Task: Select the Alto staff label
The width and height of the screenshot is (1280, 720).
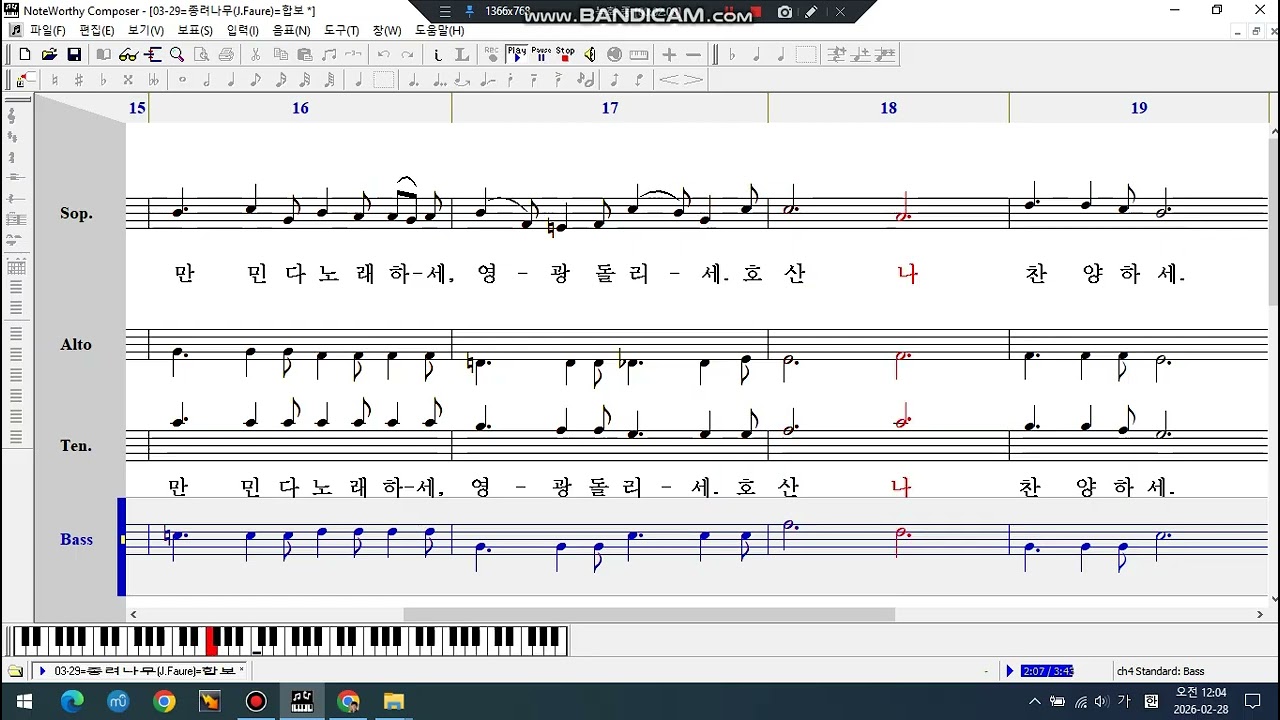Action: [x=76, y=344]
